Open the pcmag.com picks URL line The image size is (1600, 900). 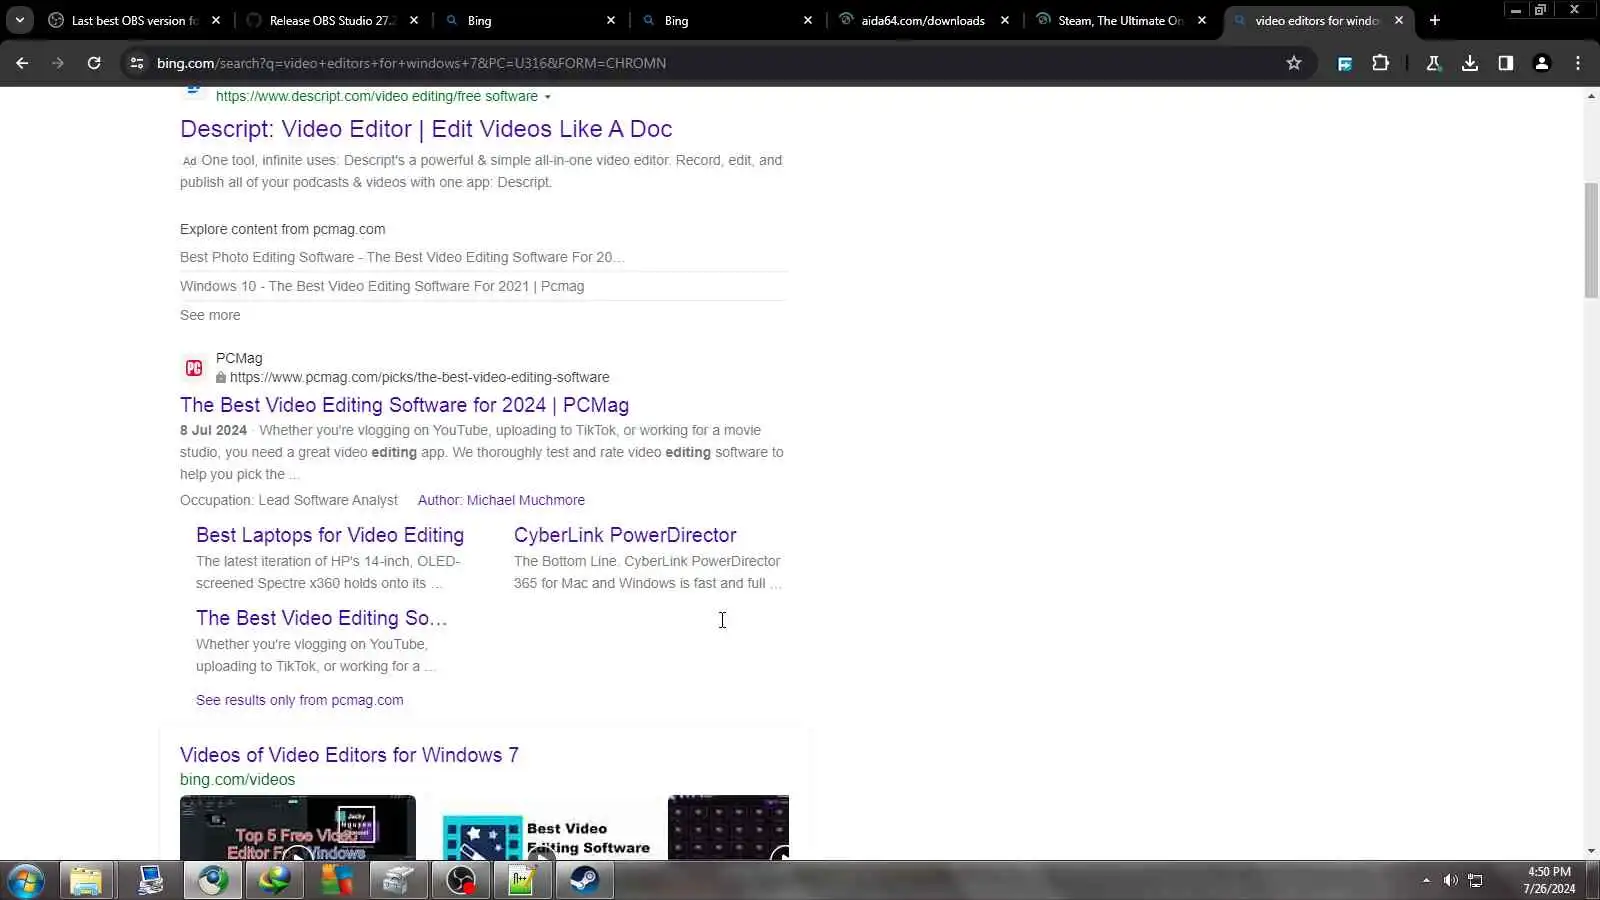click(419, 377)
